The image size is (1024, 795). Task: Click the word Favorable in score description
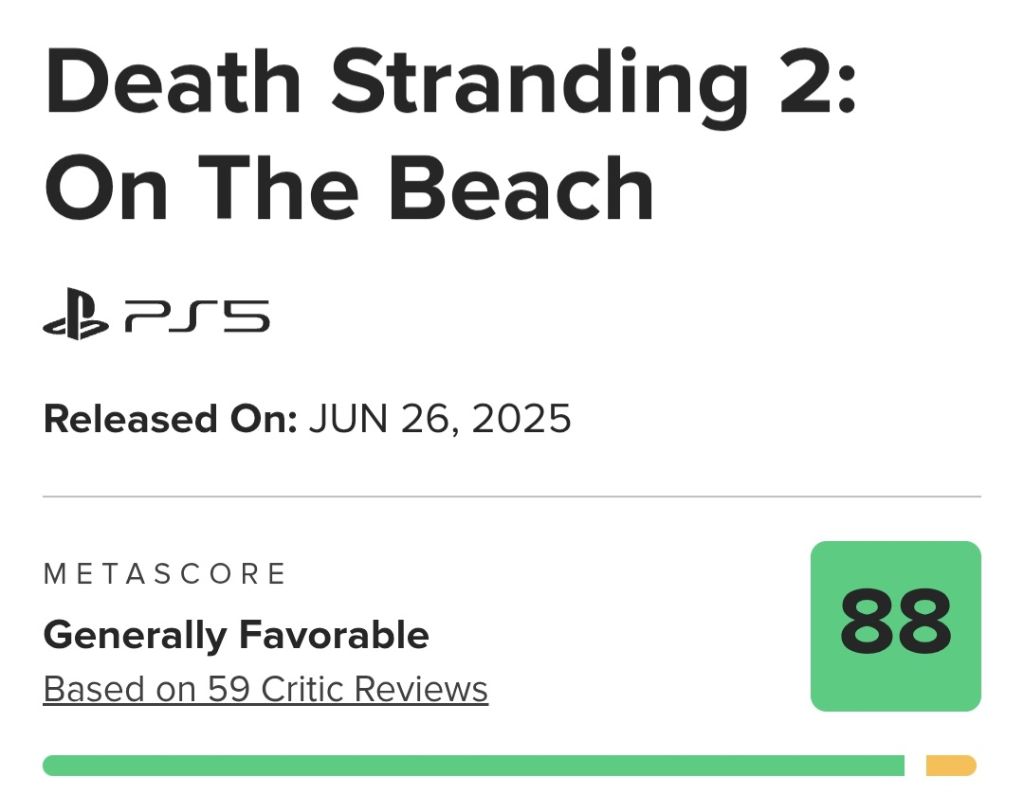(334, 635)
